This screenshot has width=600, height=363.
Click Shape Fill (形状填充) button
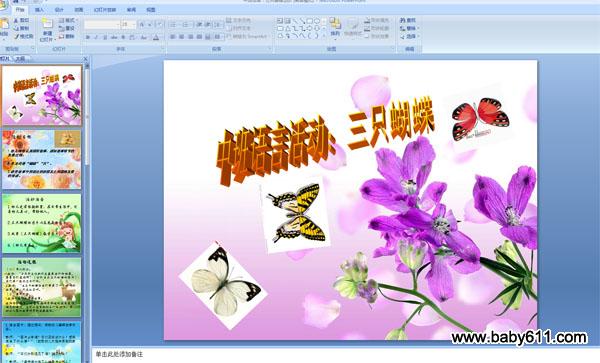pyautogui.click(x=376, y=20)
